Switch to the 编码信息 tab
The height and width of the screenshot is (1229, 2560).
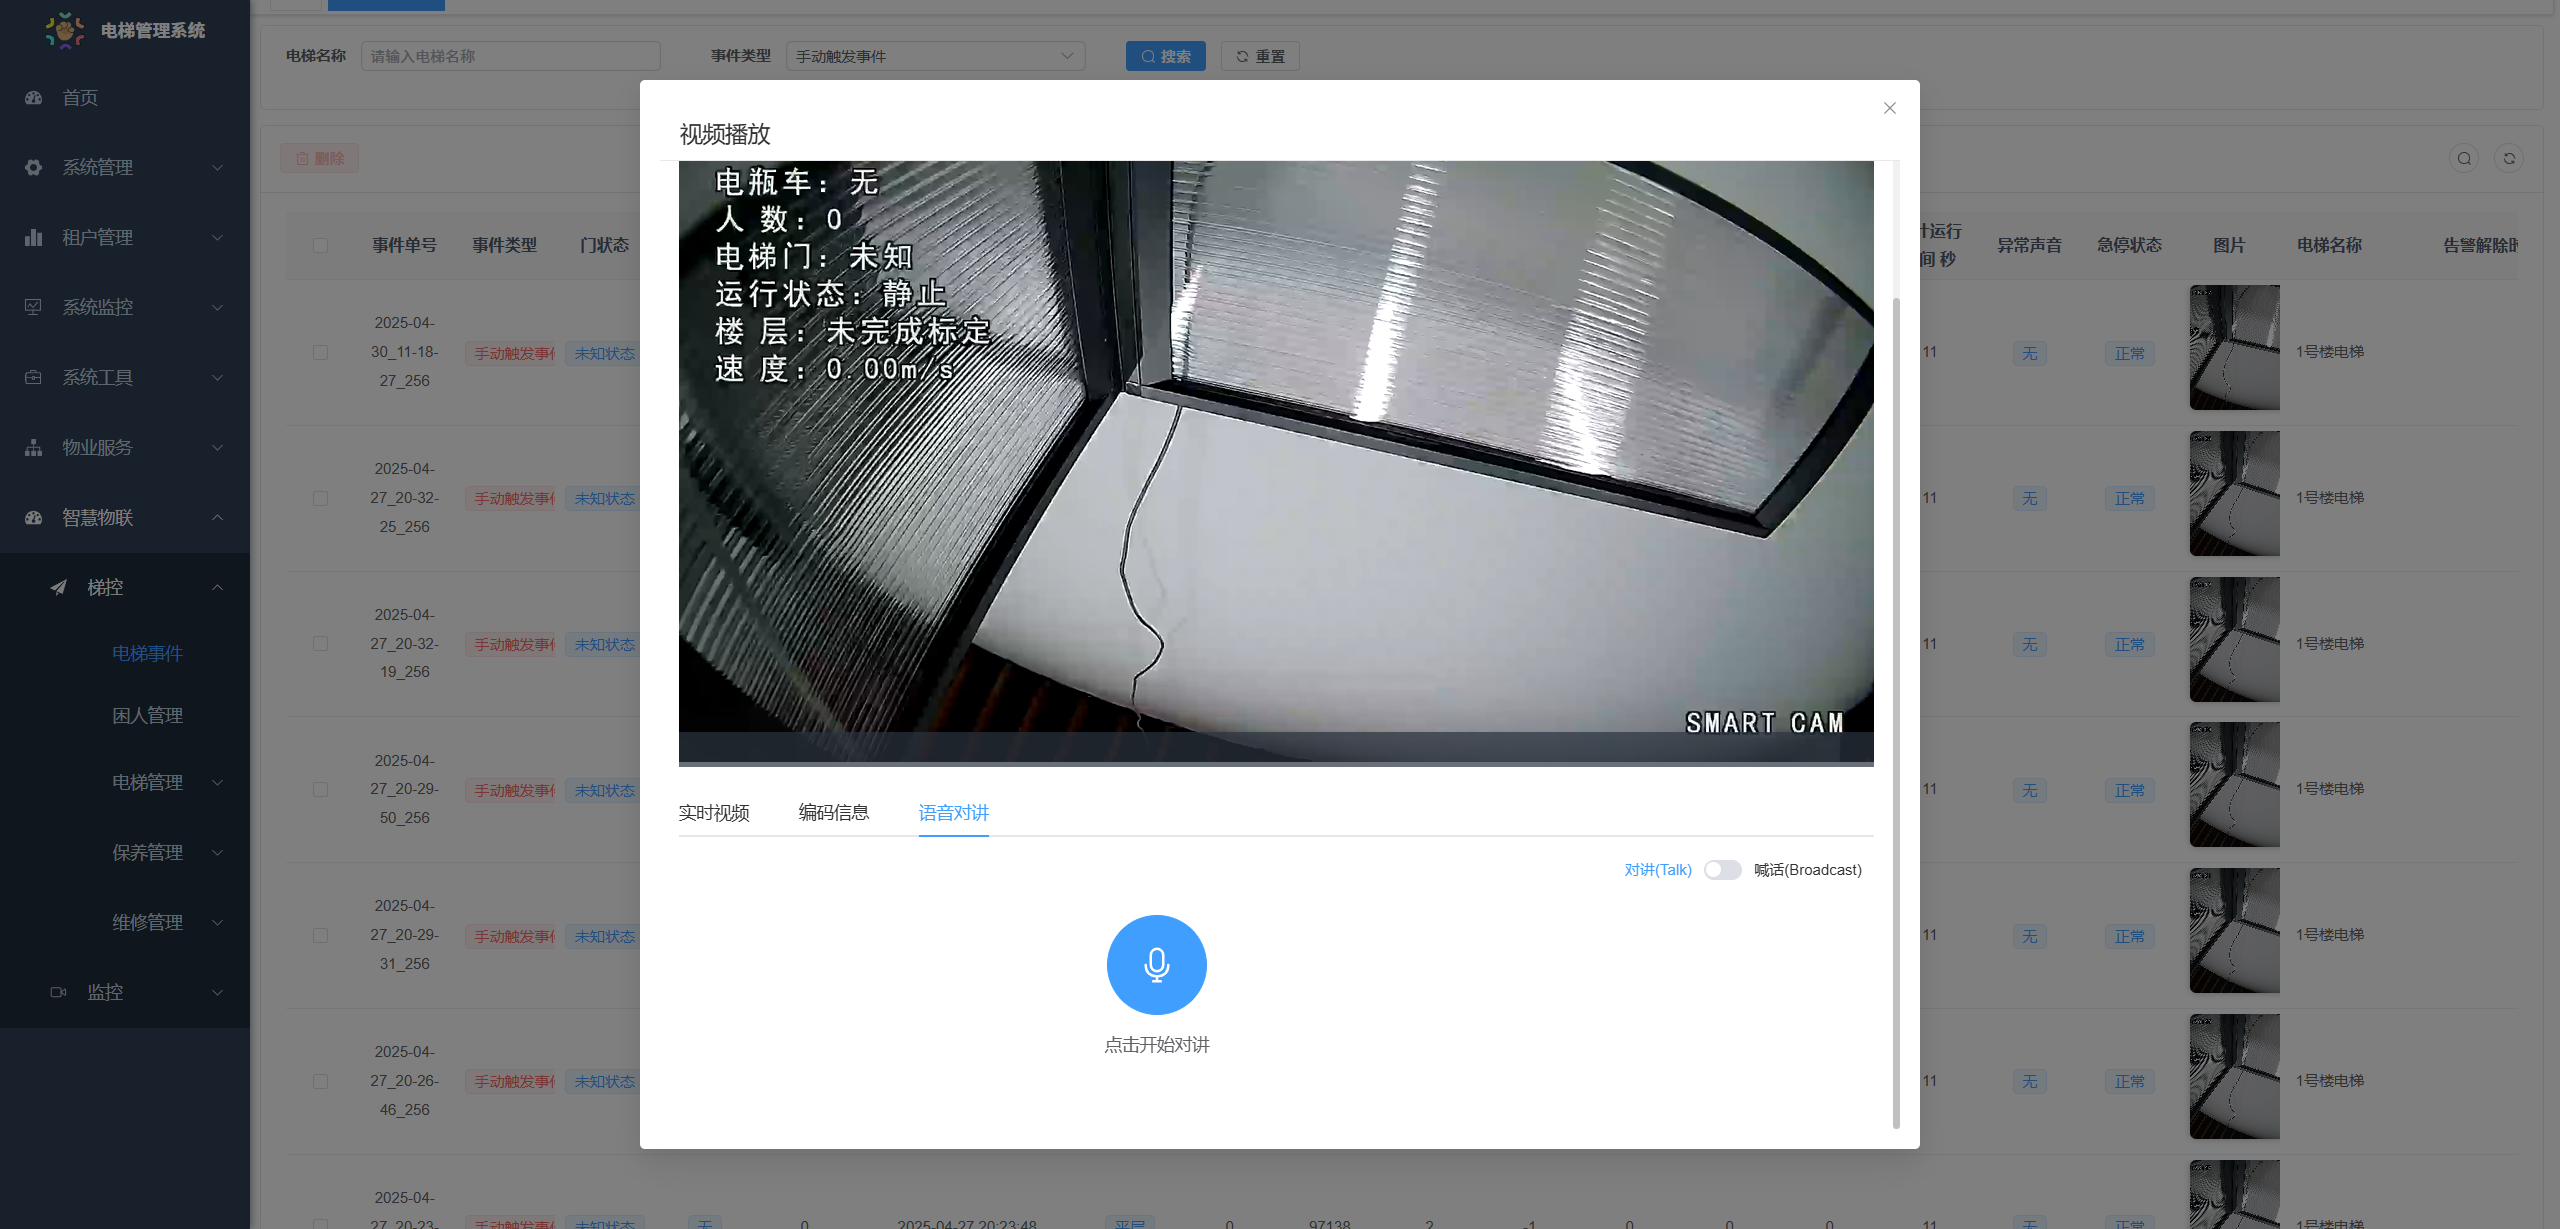click(834, 813)
